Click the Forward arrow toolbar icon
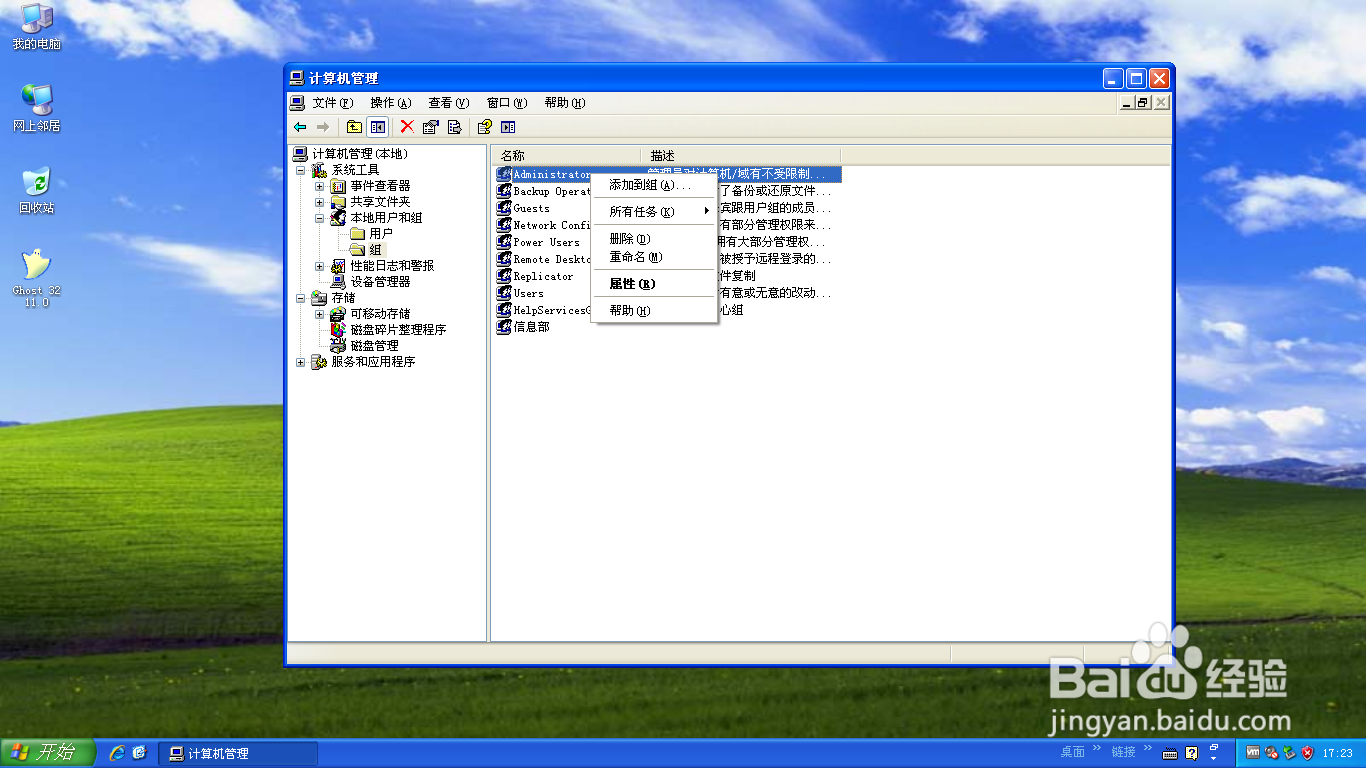 (x=323, y=127)
